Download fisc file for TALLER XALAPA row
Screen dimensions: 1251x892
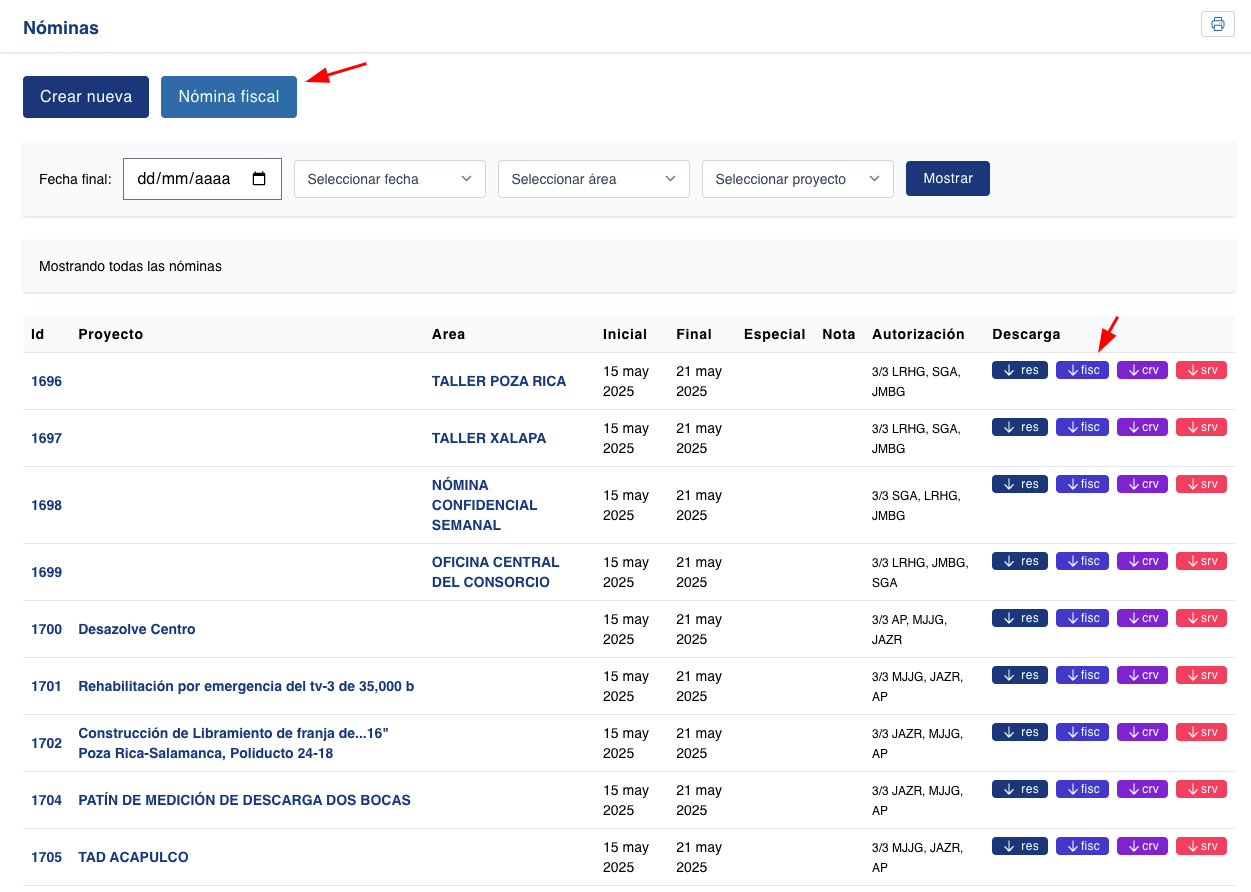[1082, 427]
